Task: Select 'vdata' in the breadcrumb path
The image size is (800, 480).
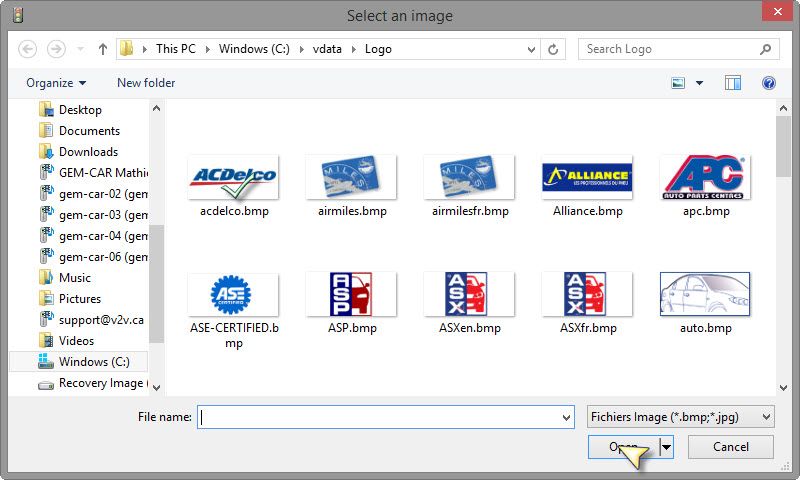Action: (327, 49)
